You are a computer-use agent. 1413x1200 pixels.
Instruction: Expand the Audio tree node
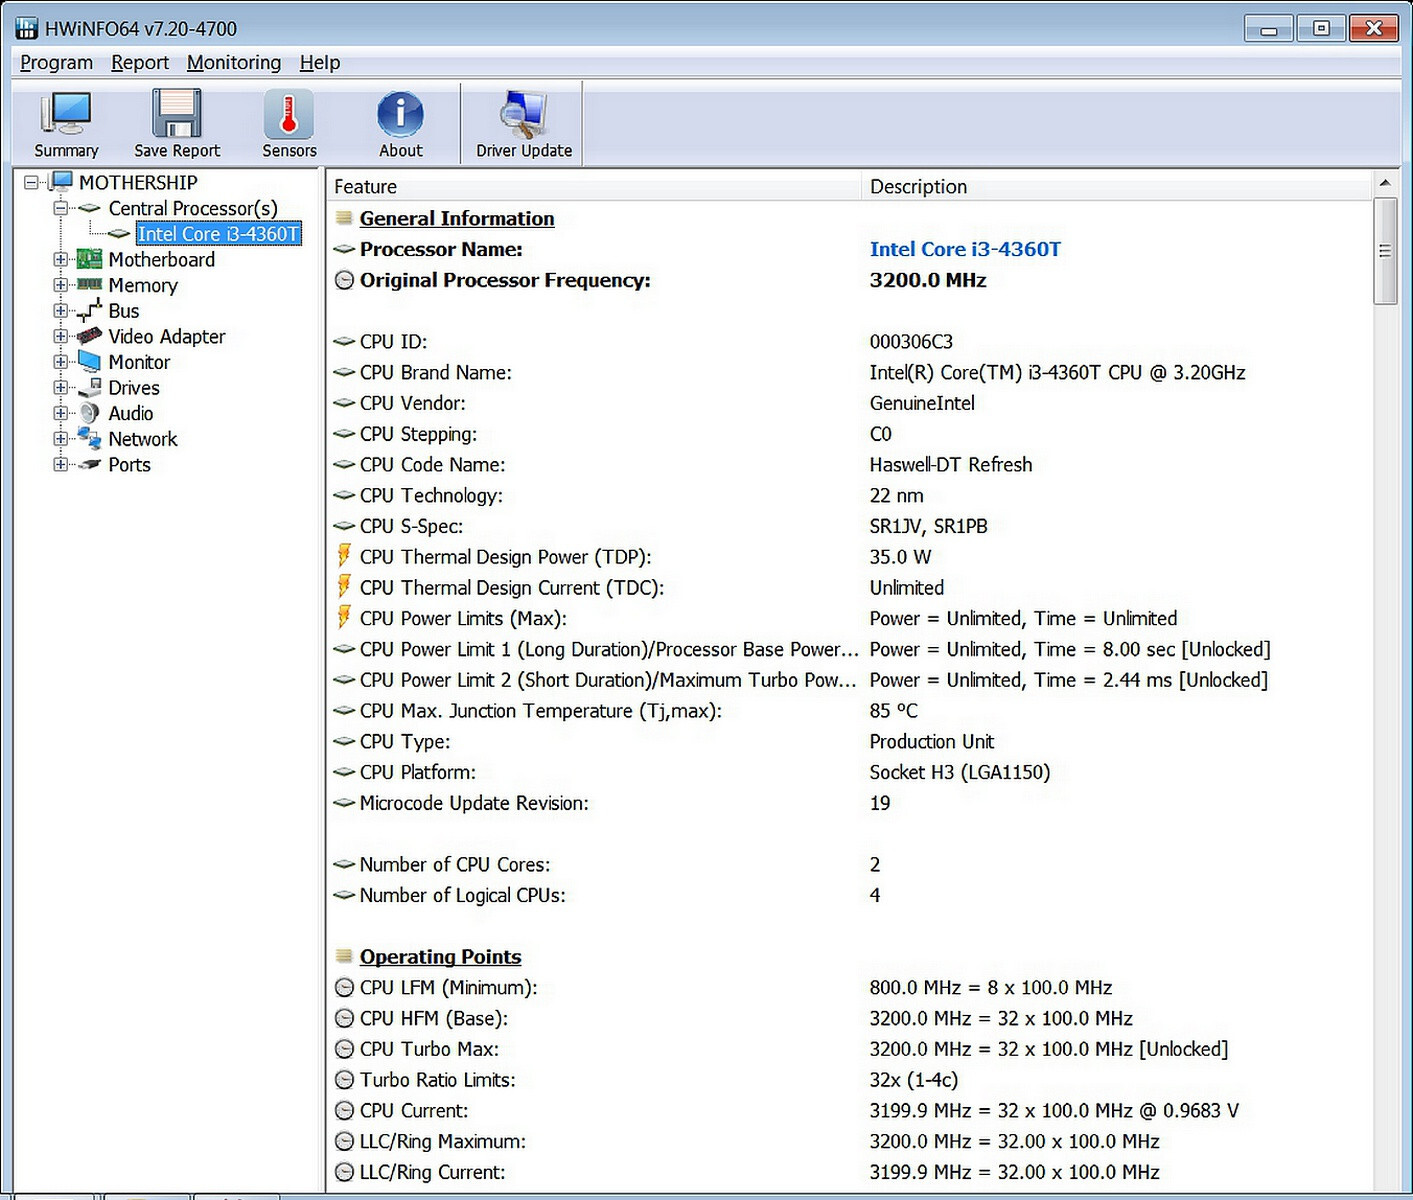pyautogui.click(x=61, y=413)
